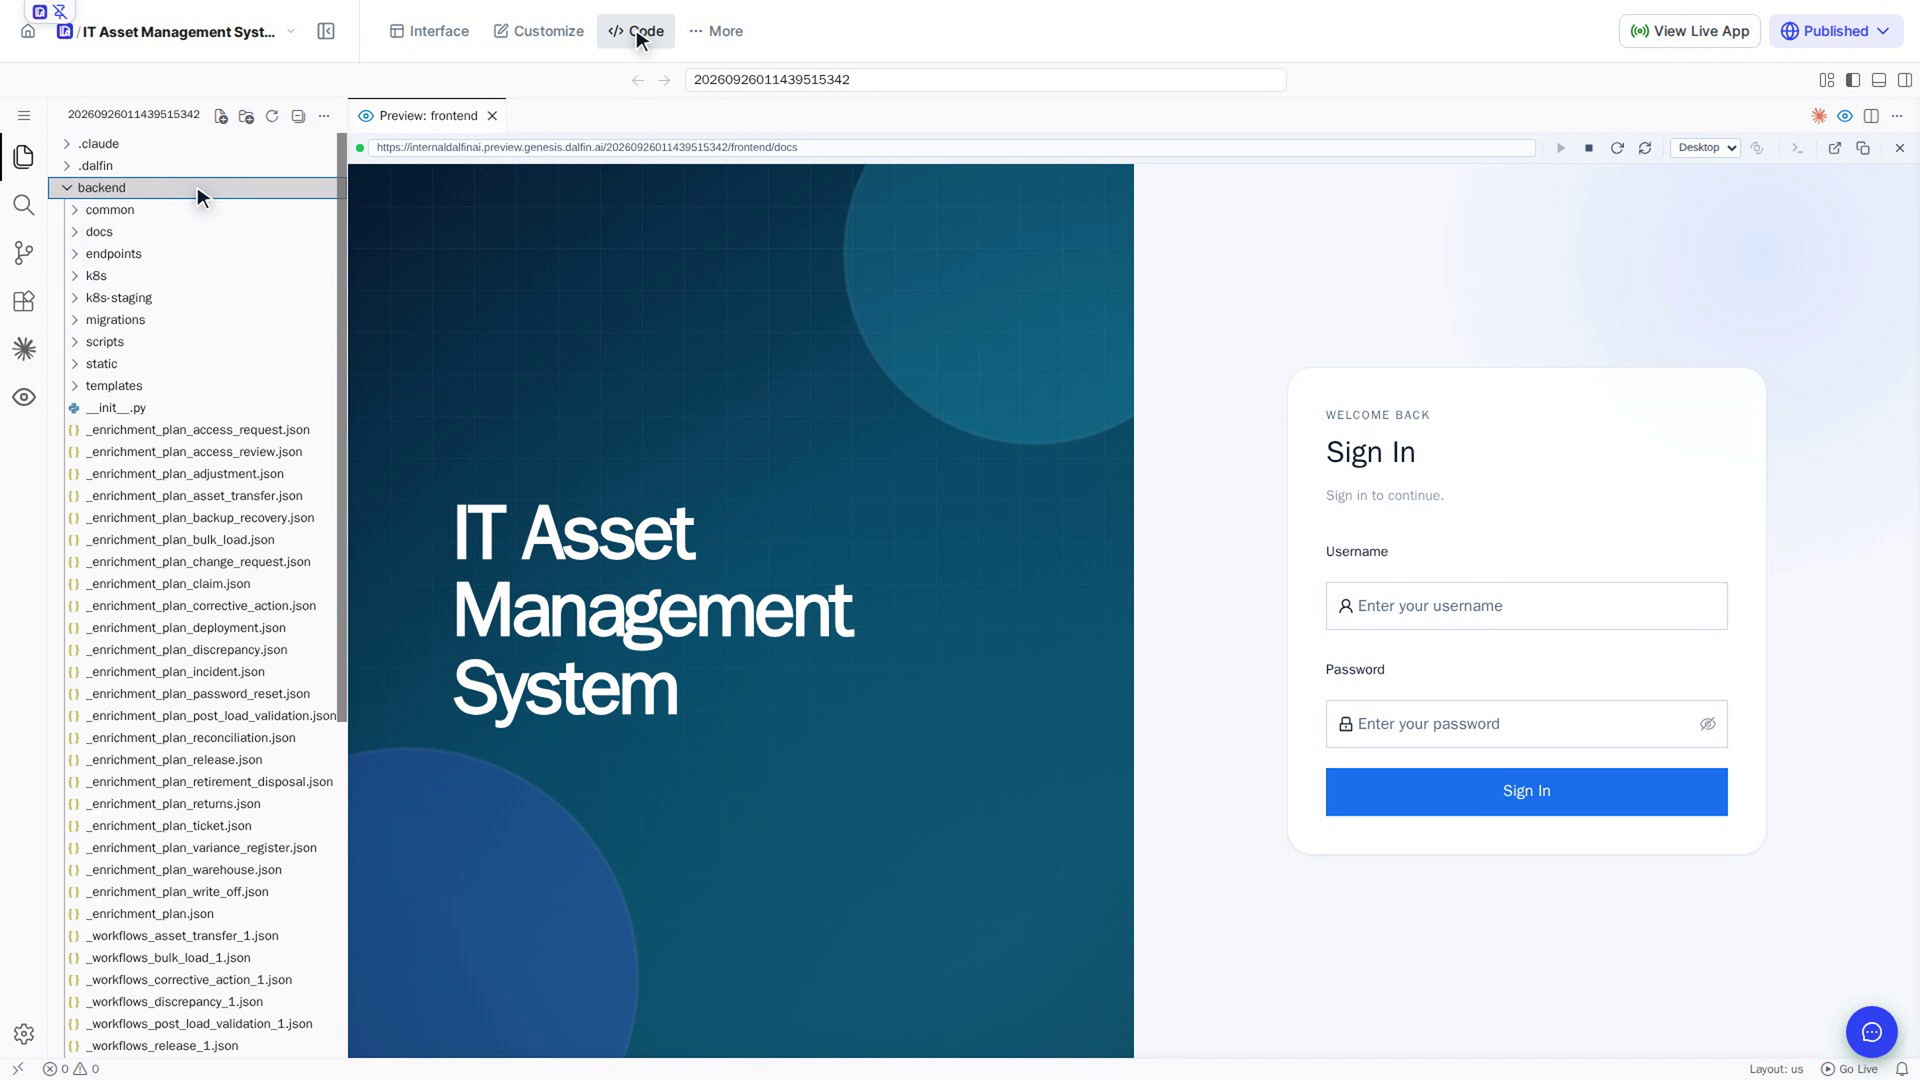
Task: Click the View Live App button
Action: [1690, 31]
